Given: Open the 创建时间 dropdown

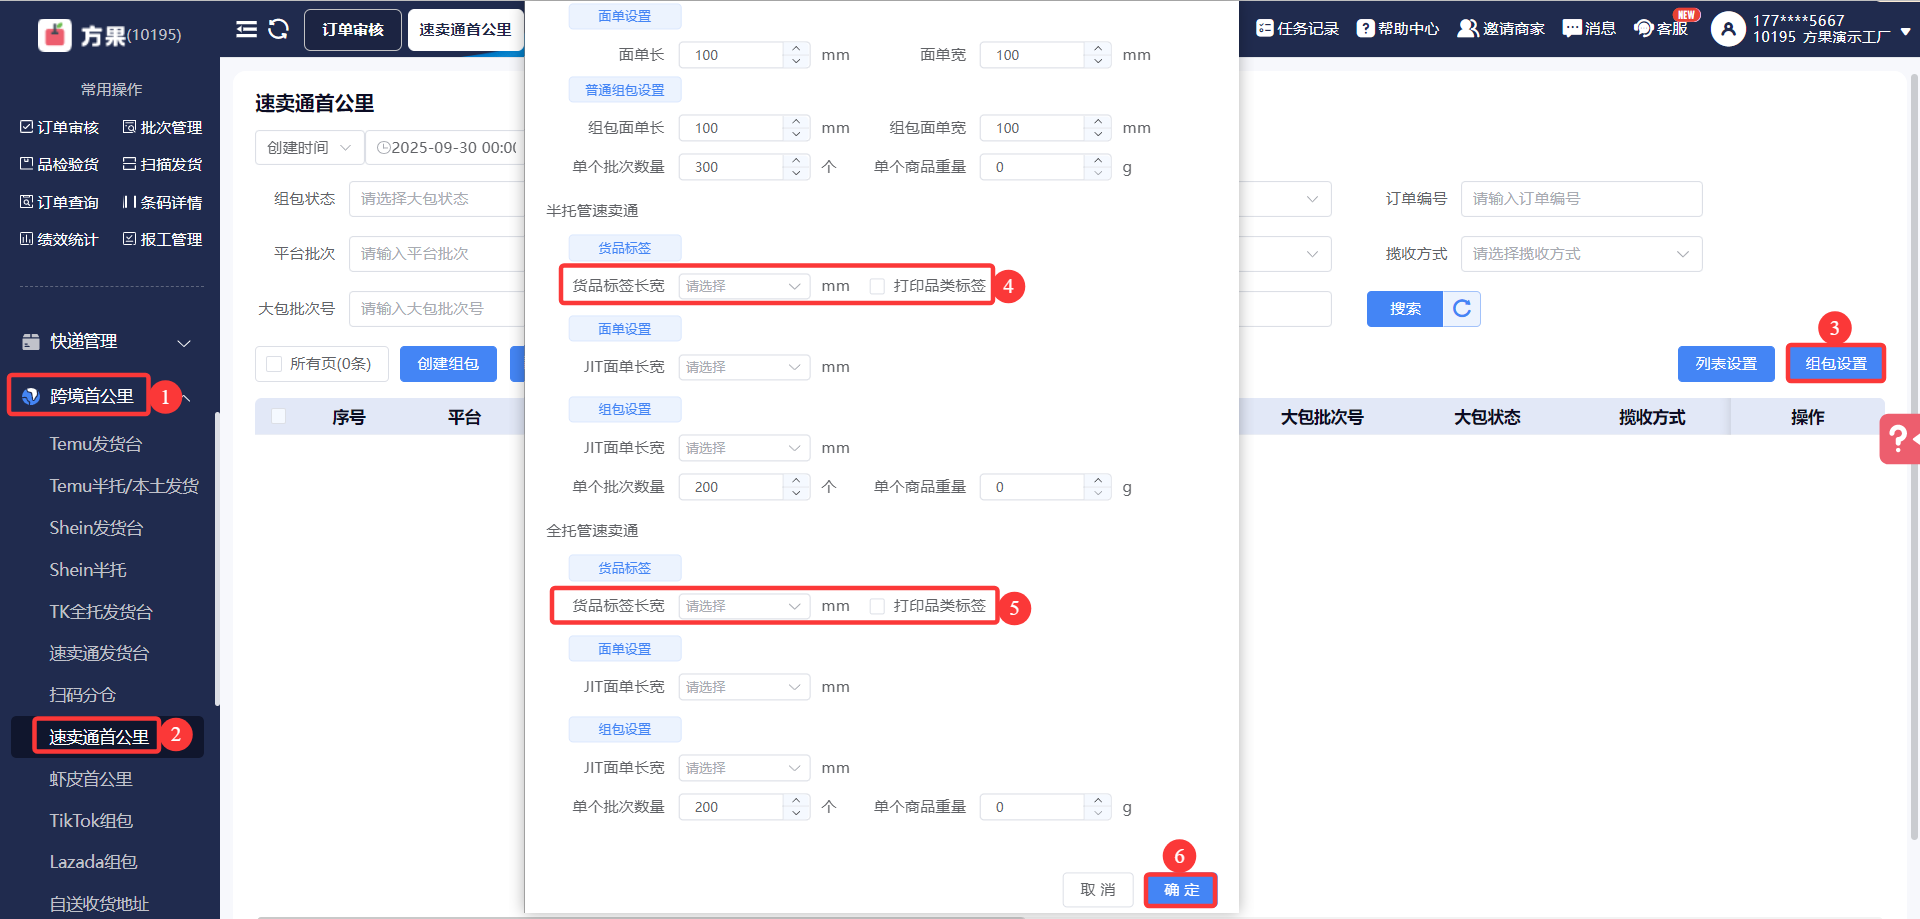Looking at the screenshot, I should click(x=309, y=148).
